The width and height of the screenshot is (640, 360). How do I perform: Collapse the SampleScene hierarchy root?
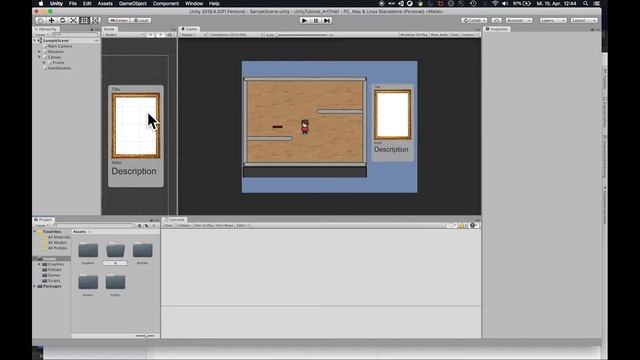pos(35,40)
